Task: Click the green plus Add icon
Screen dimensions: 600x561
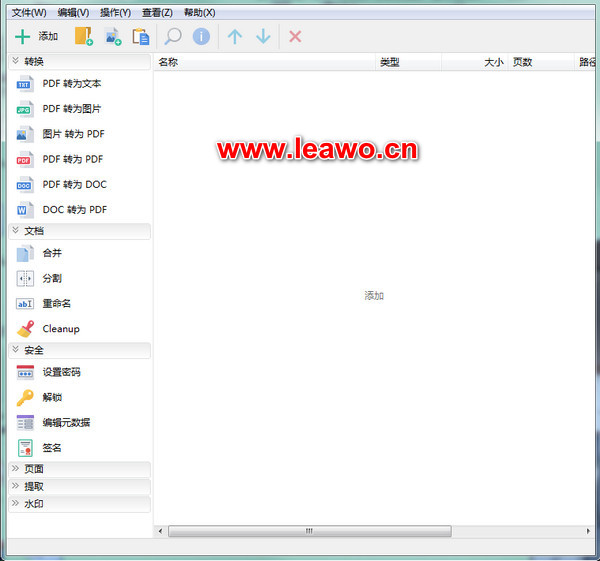Action: pos(22,37)
